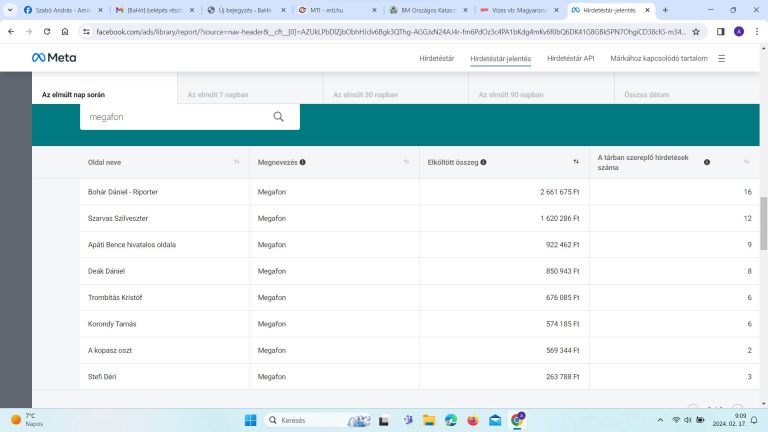
Task: Click the 2 661 675 Ft amount
Action: tap(560, 192)
